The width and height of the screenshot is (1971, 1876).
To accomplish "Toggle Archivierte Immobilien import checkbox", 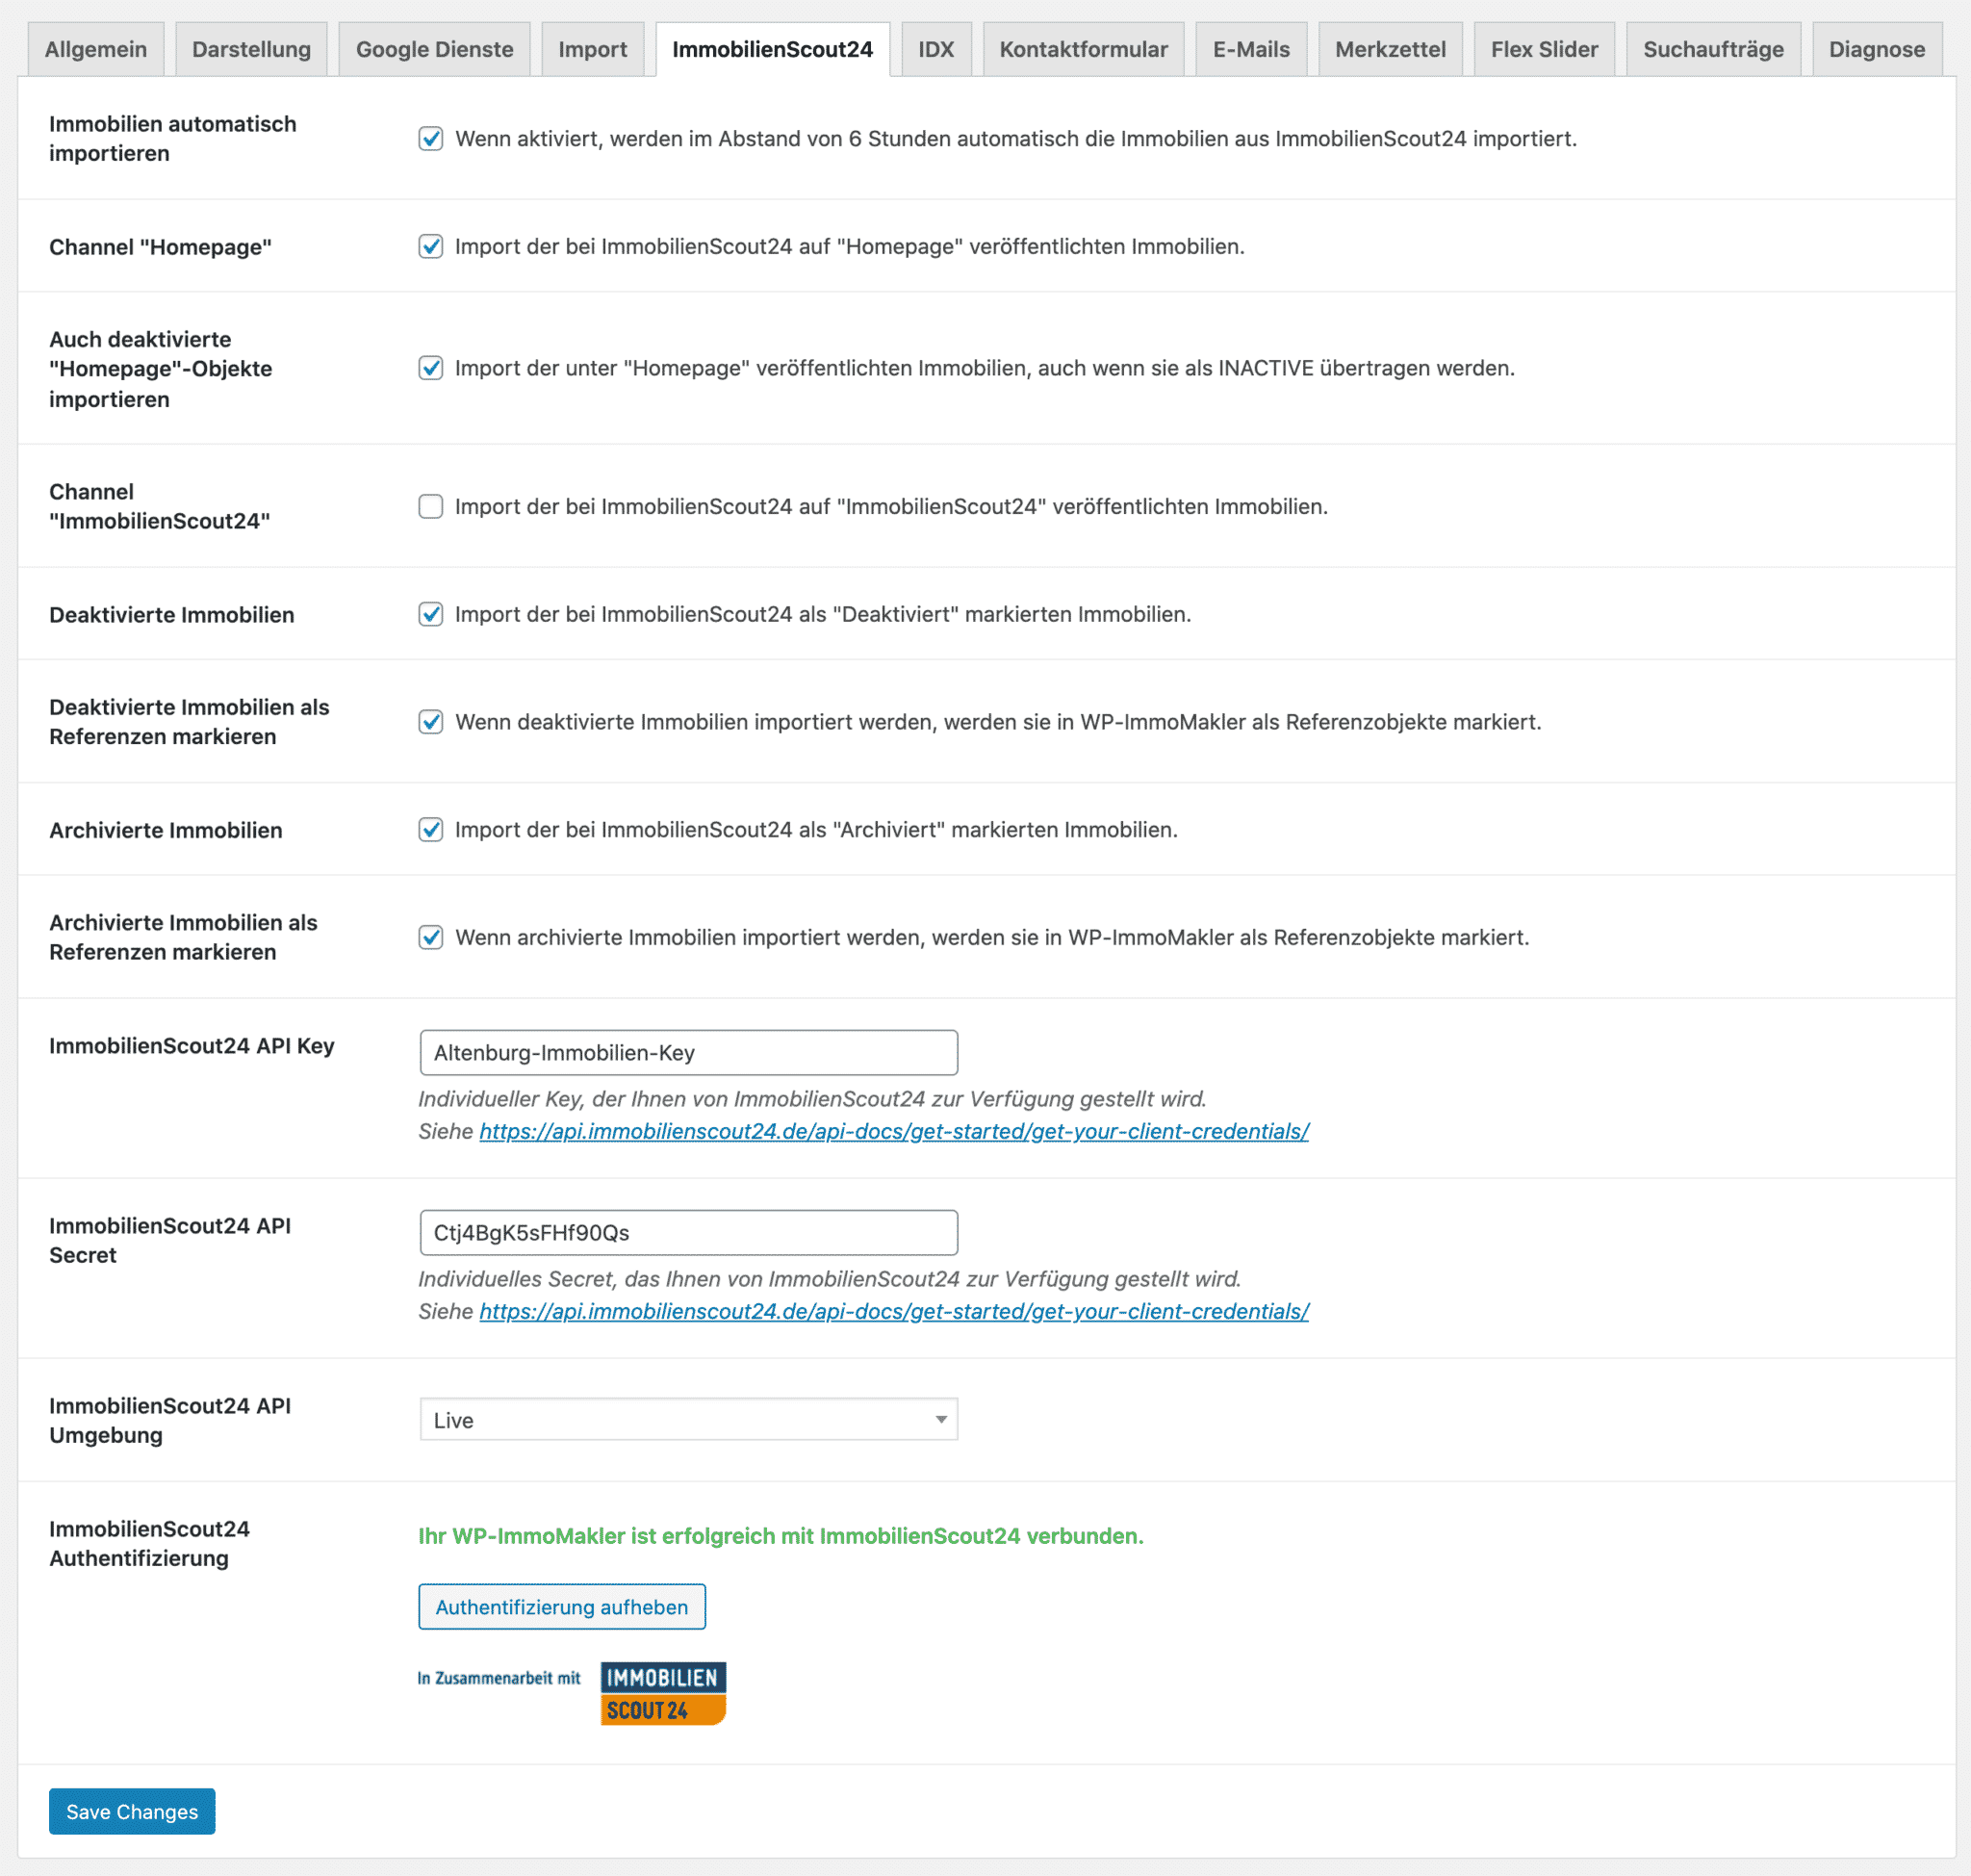I will click(431, 830).
